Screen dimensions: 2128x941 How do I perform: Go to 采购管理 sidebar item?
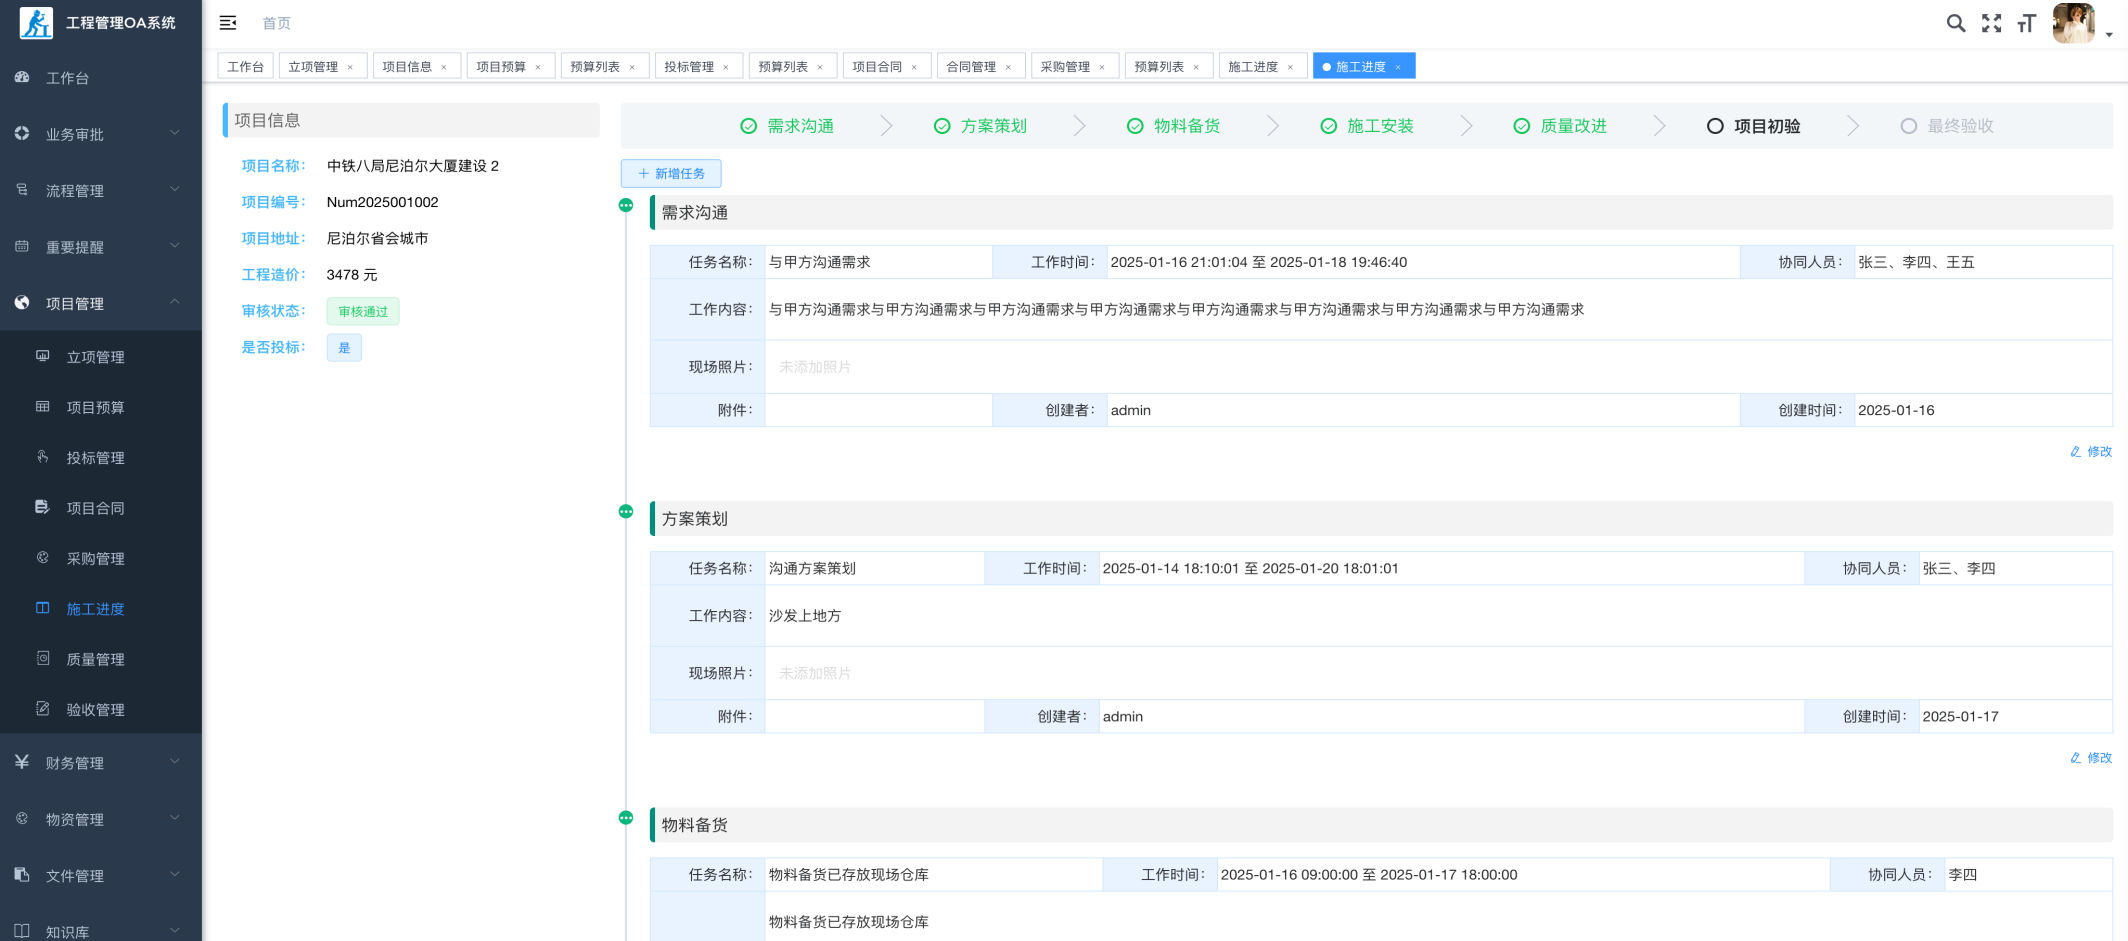(95, 559)
